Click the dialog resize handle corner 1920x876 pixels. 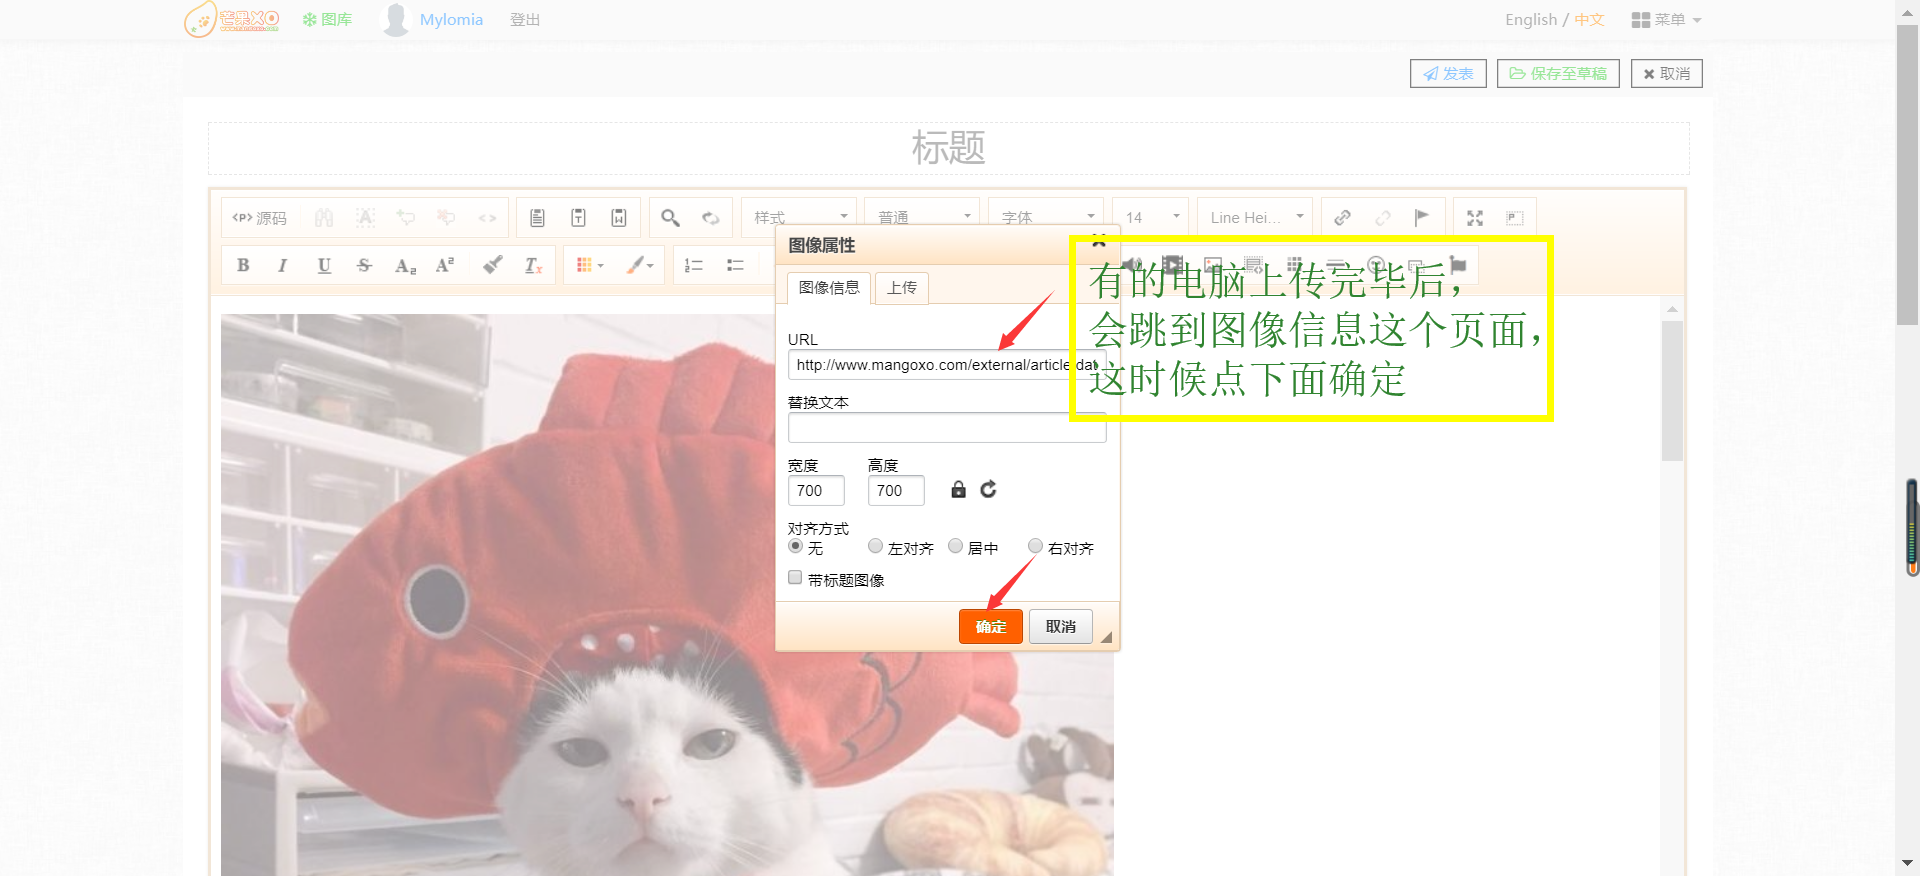1106,637
